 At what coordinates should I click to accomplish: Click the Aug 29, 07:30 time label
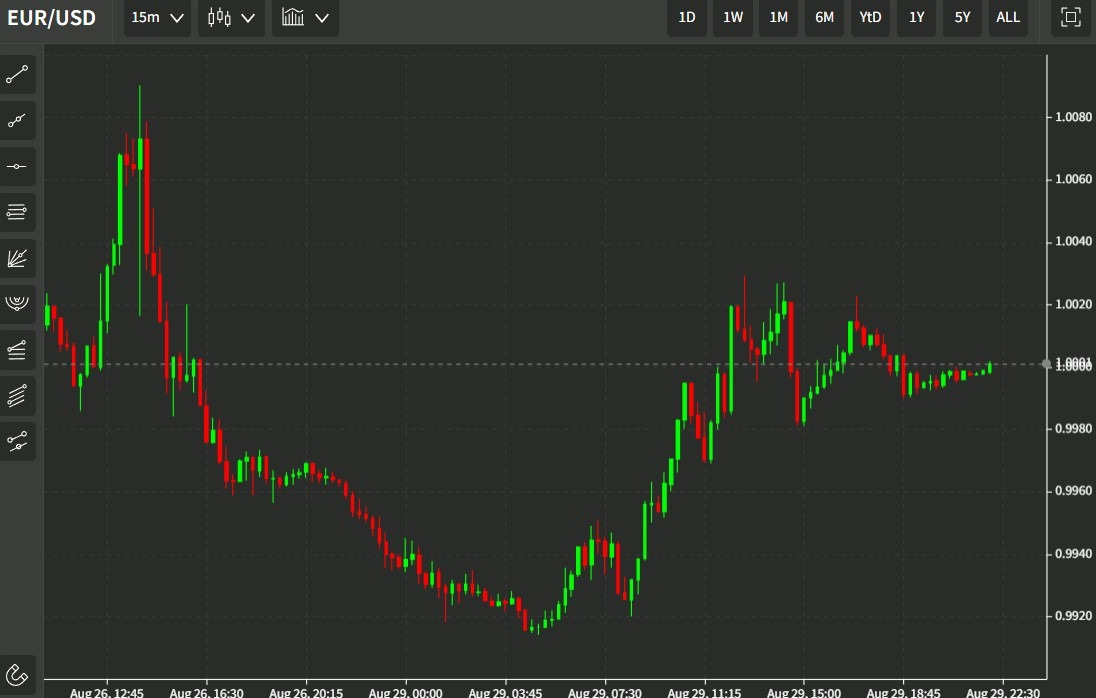point(605,692)
